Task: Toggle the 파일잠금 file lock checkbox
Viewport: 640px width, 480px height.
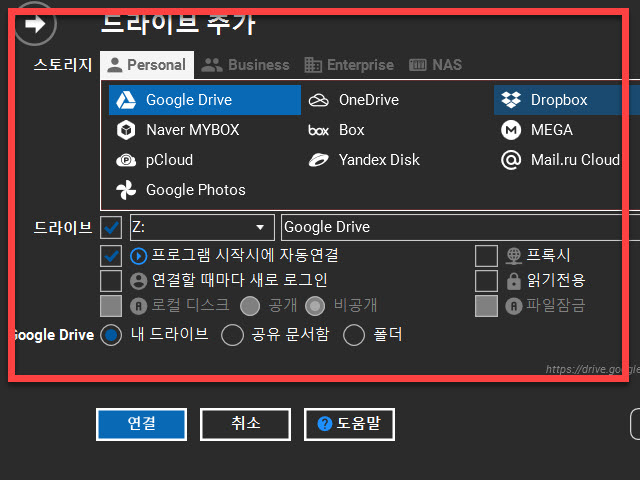Action: tap(486, 306)
